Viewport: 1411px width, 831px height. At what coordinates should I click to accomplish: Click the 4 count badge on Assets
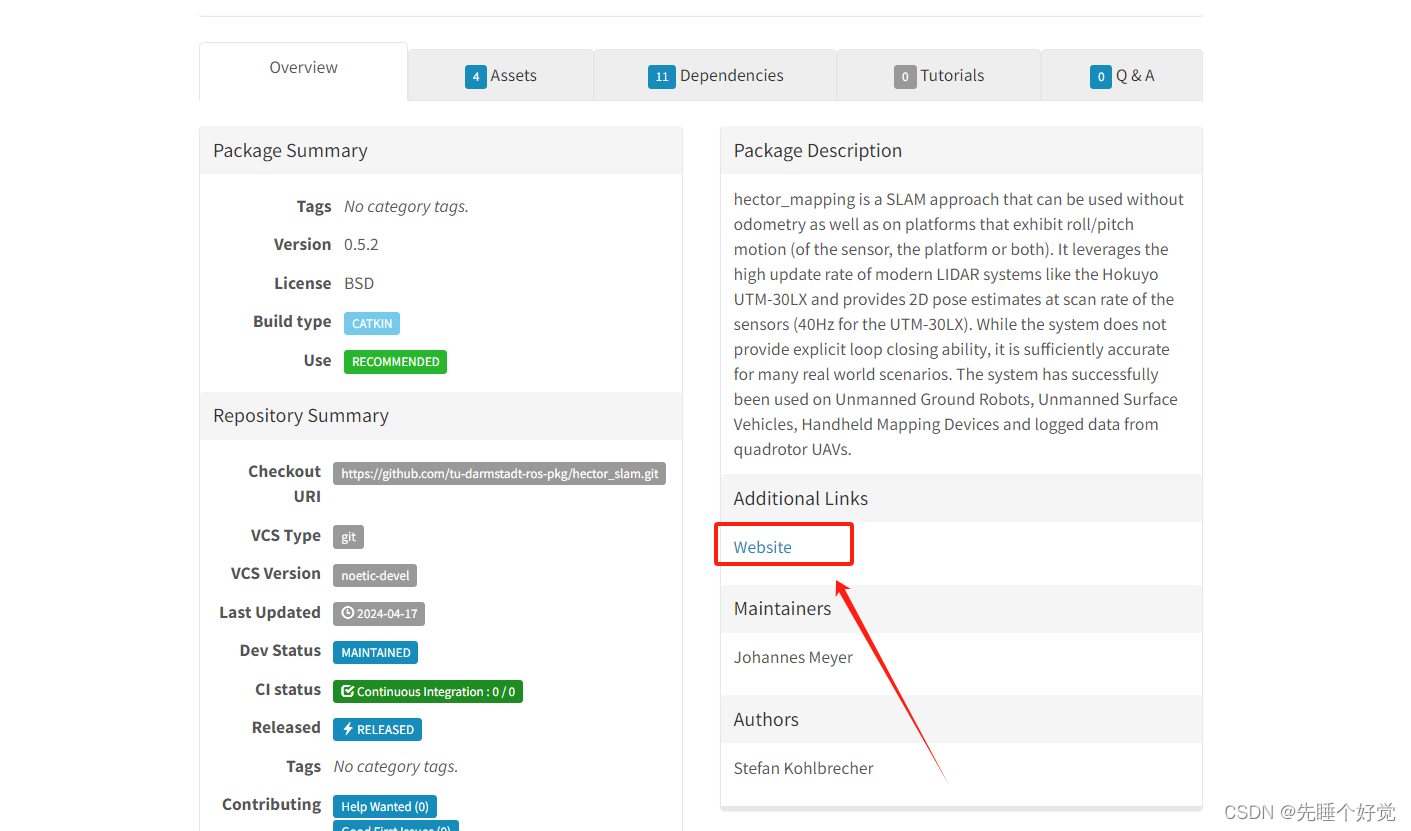[476, 77]
